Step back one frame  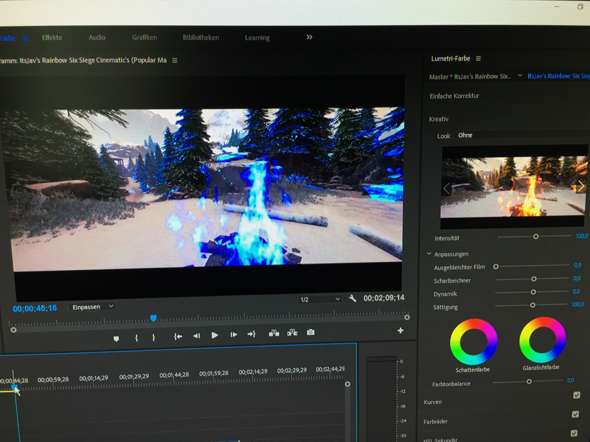196,336
